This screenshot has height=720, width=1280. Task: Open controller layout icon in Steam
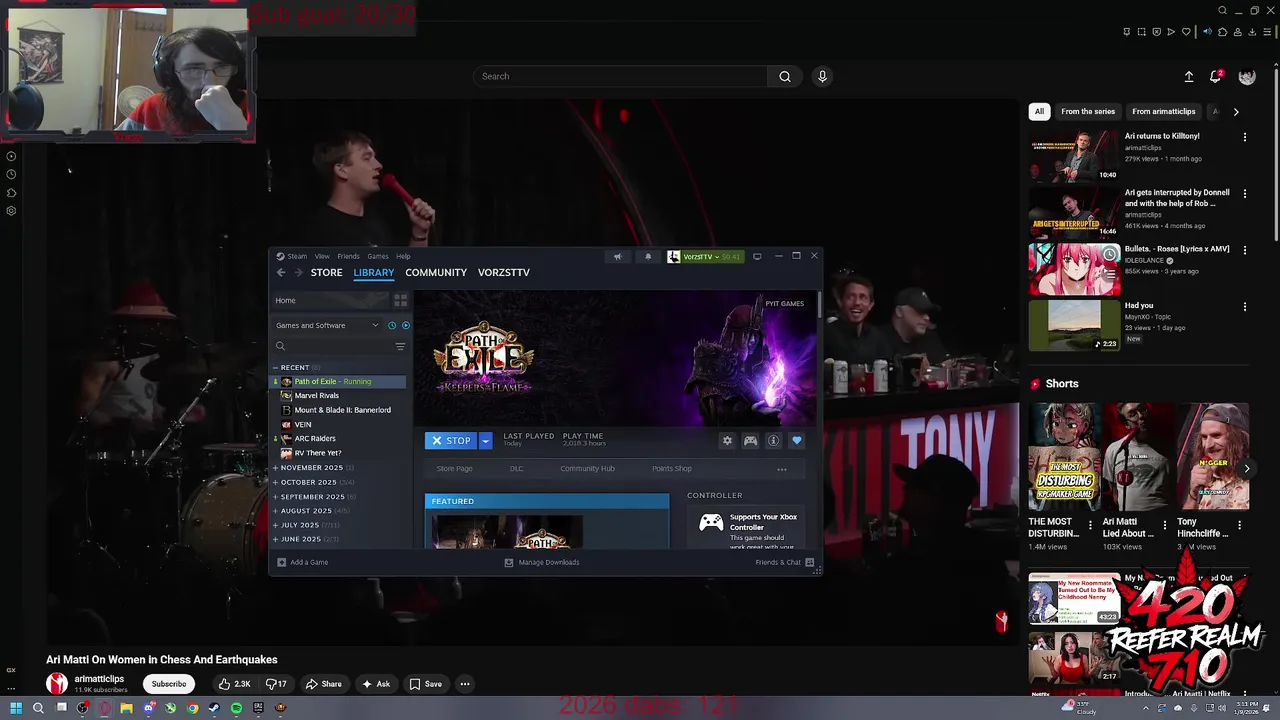pos(750,441)
